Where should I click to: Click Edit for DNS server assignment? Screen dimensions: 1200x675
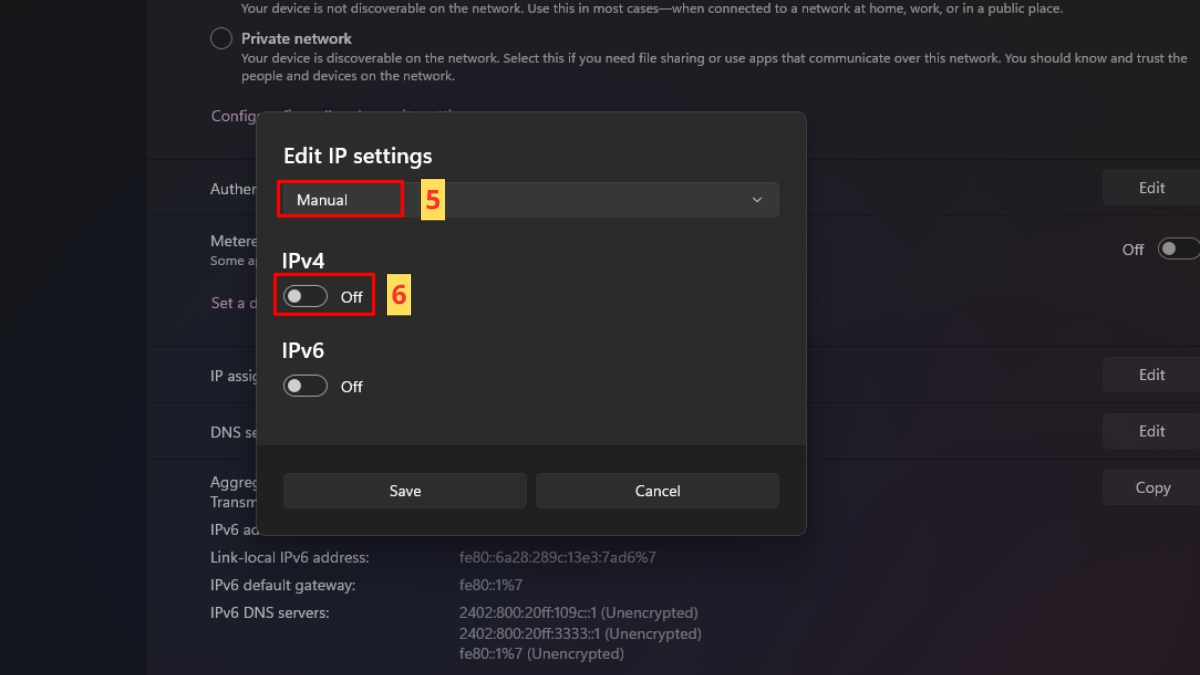point(1151,431)
